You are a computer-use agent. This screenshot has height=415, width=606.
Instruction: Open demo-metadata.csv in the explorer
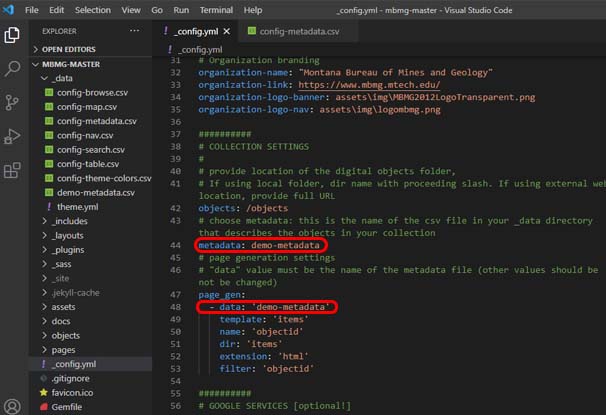point(95,192)
